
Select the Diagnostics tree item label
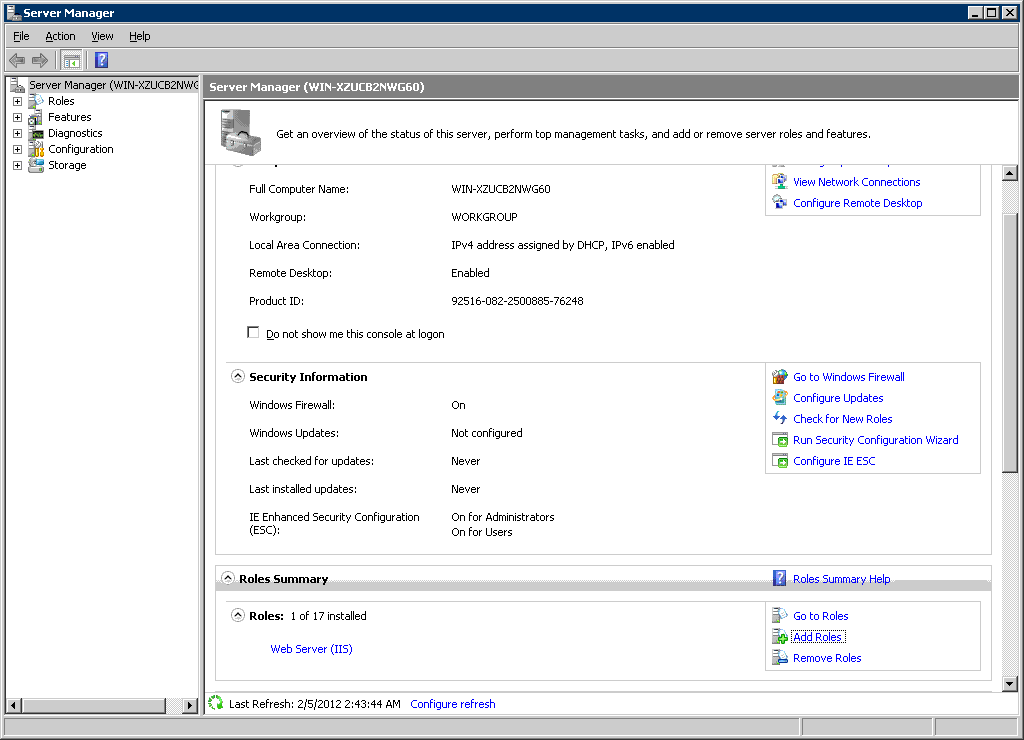click(75, 133)
